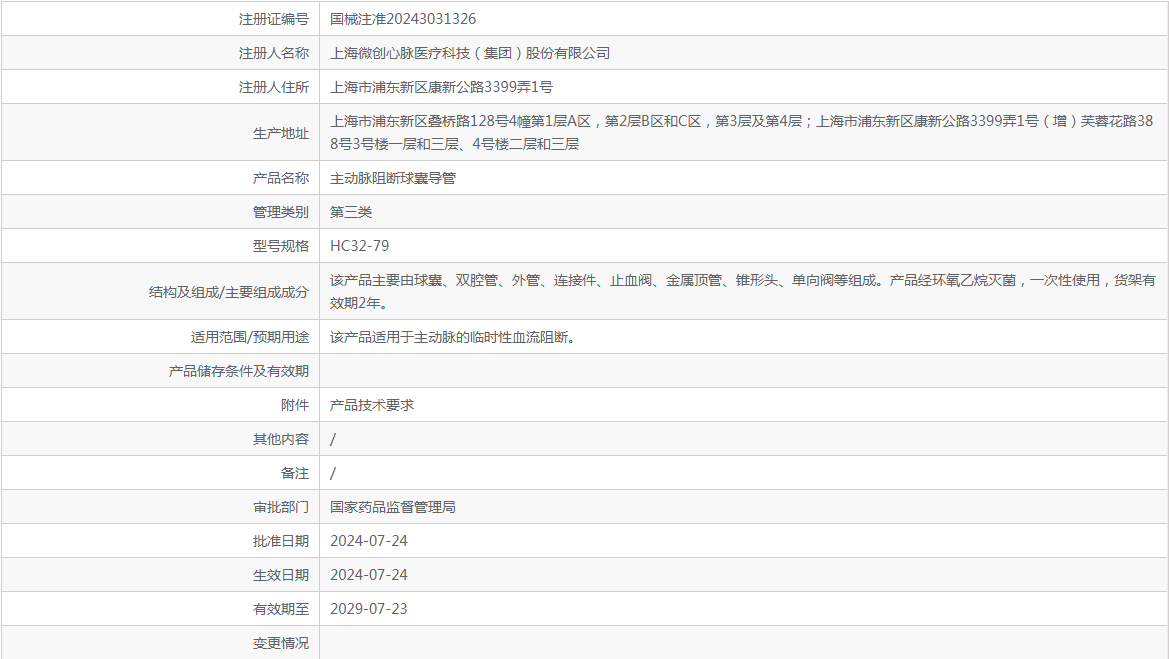
Task: Click the 生产地址 production address text
Action: pyautogui.click(x=741, y=132)
